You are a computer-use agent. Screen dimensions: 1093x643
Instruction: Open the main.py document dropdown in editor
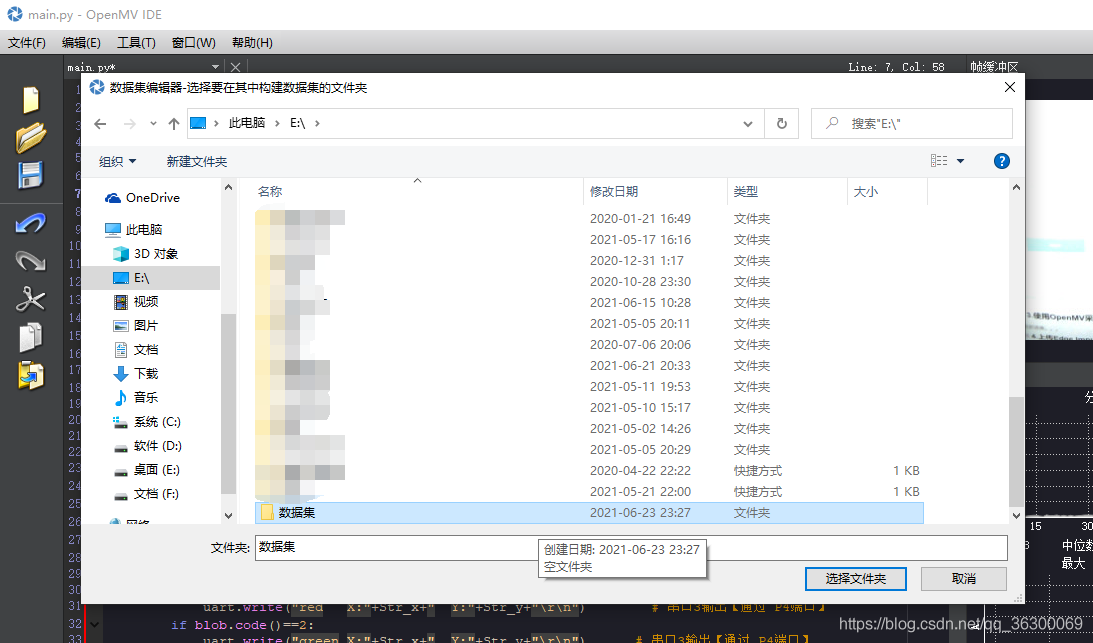pyautogui.click(x=215, y=67)
